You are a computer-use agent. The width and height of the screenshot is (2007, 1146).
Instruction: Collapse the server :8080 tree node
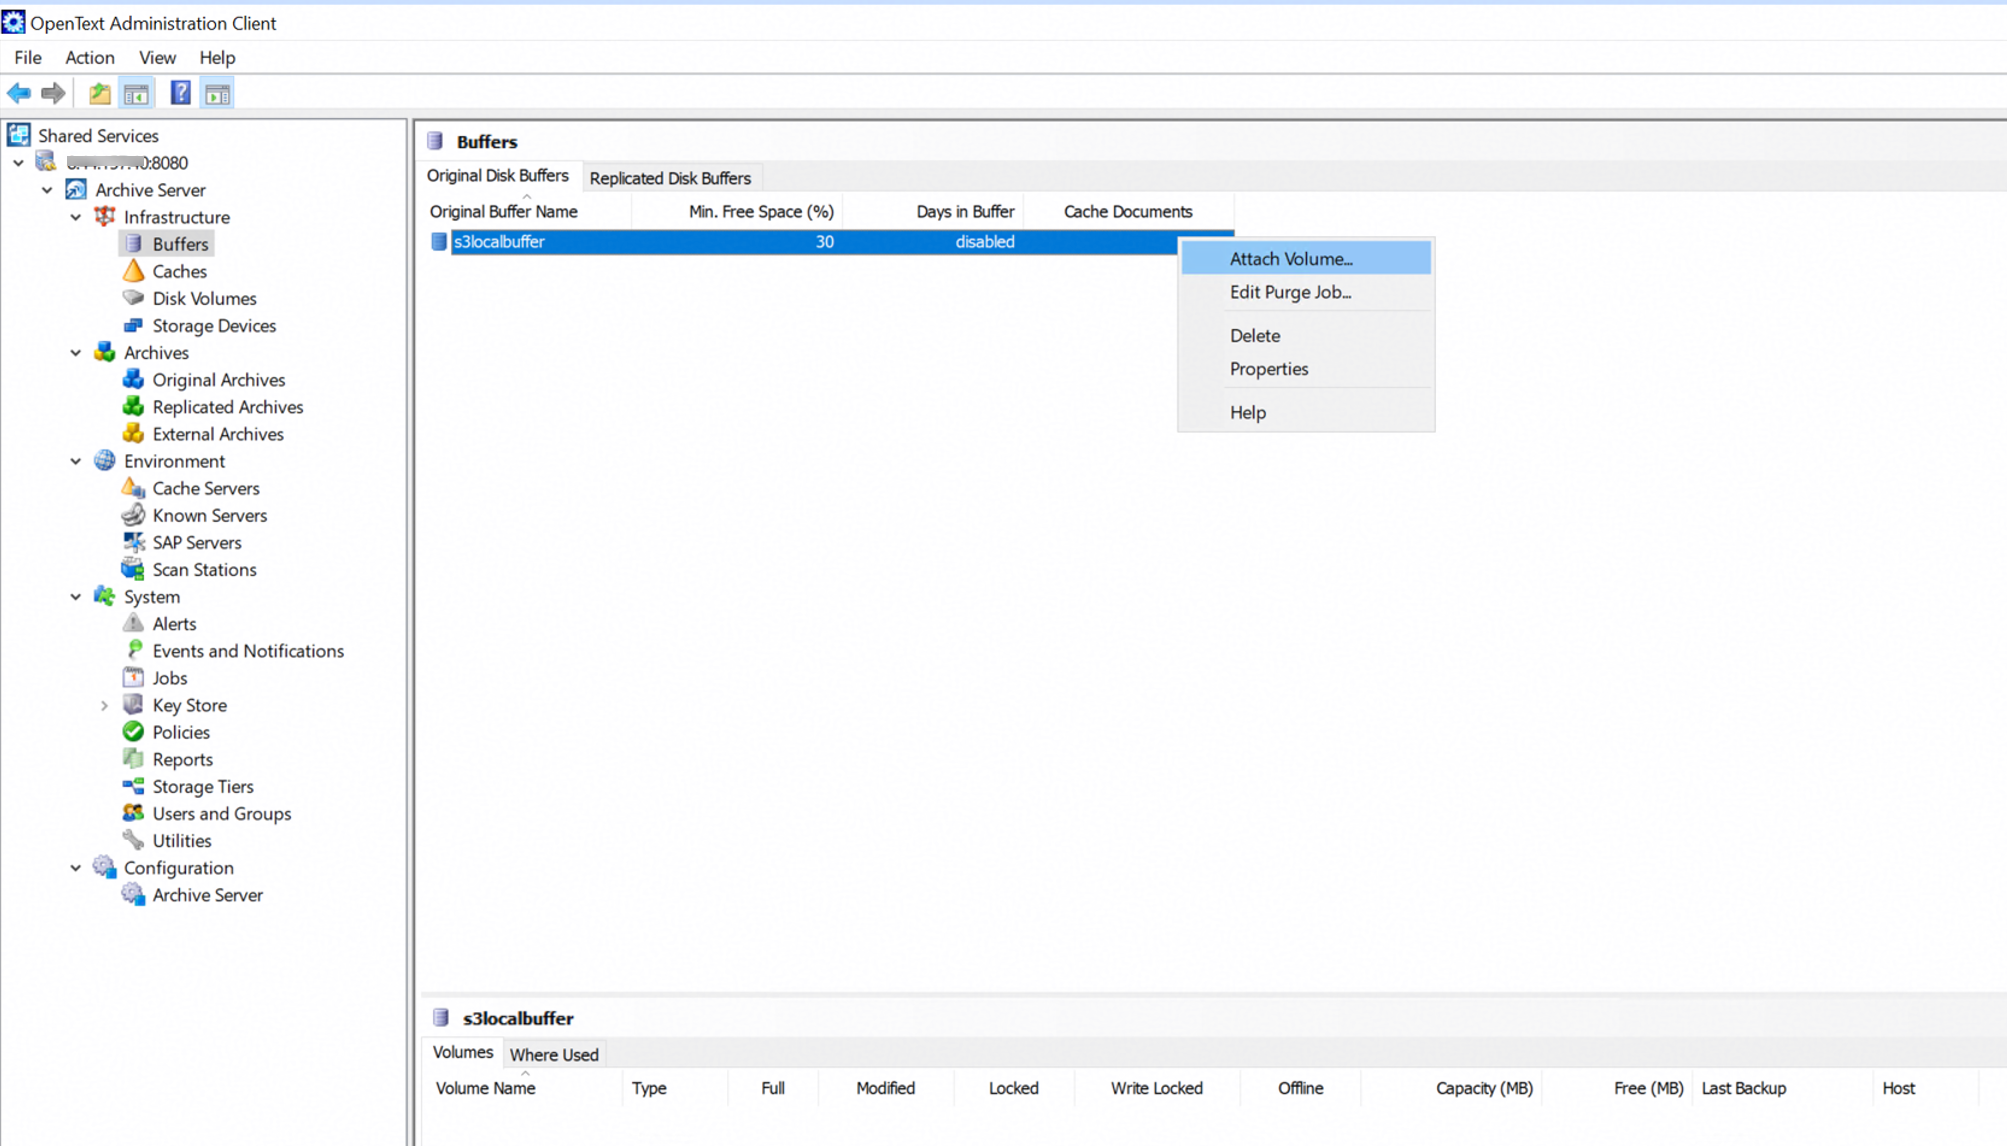coord(19,163)
